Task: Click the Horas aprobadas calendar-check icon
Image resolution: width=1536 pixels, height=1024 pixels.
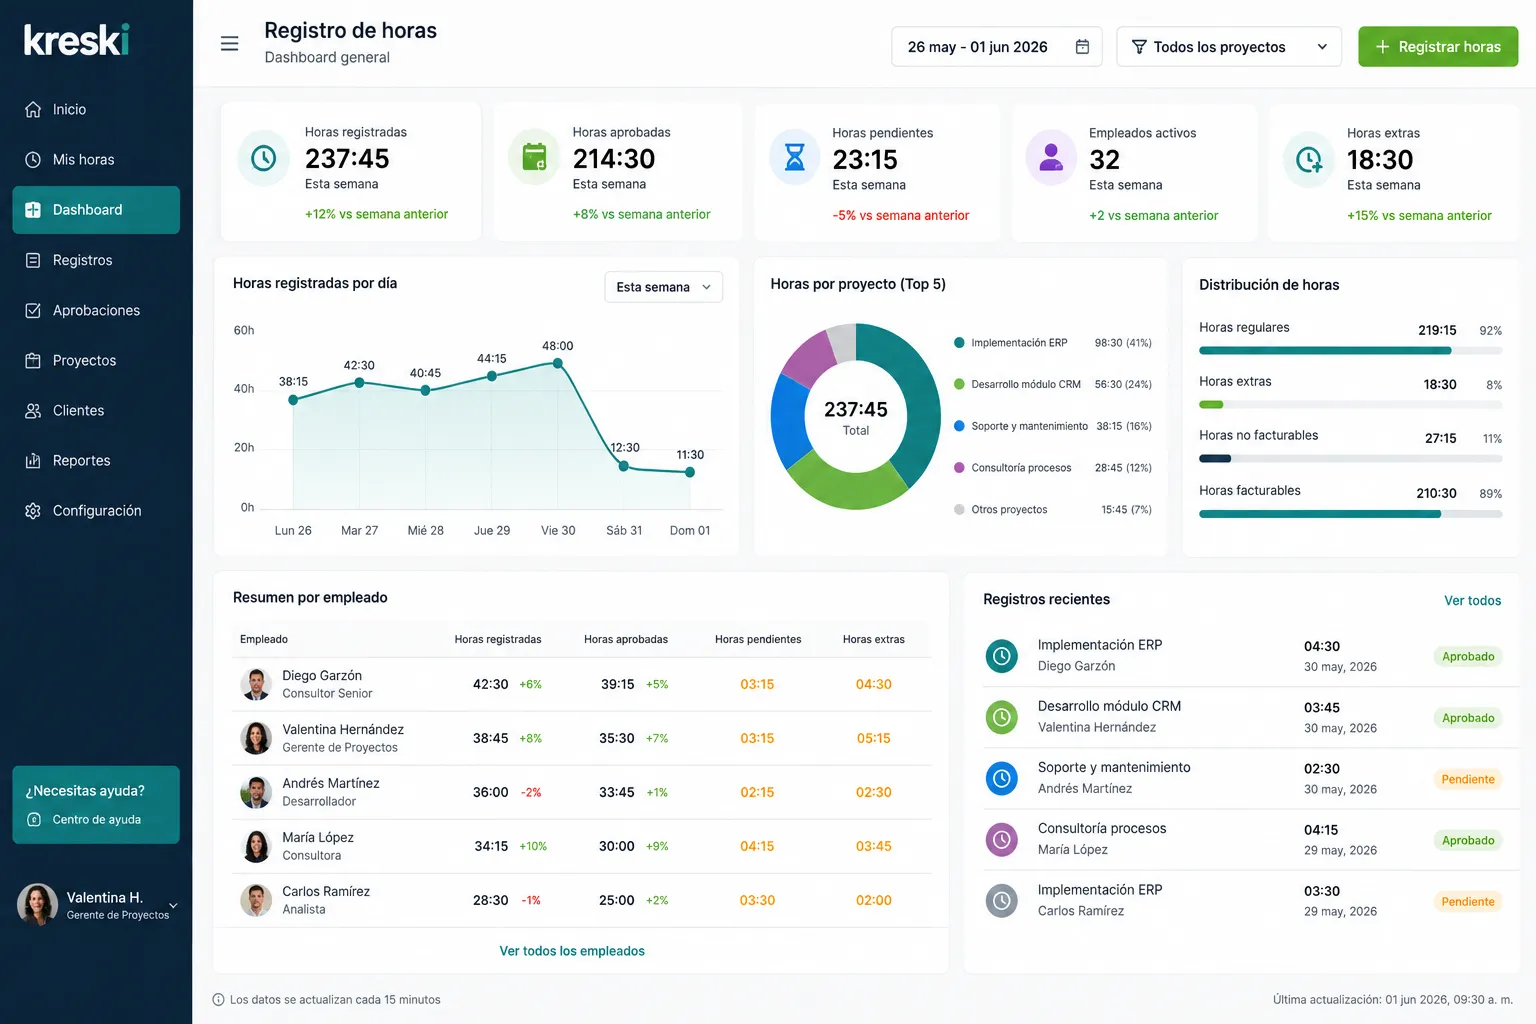Action: (x=535, y=158)
